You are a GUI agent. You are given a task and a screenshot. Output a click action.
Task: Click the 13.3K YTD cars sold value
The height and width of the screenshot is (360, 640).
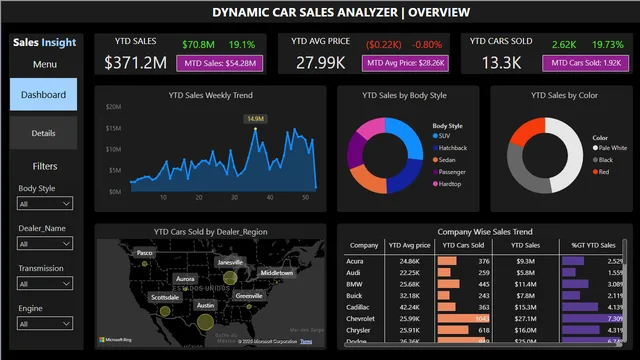point(501,63)
